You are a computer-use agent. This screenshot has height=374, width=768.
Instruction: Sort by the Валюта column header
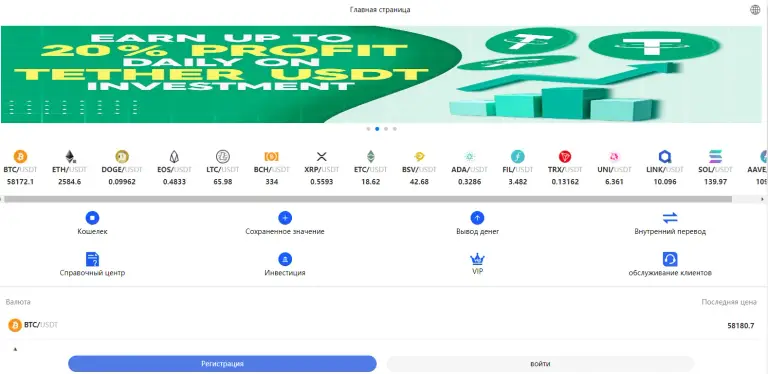pos(18,302)
